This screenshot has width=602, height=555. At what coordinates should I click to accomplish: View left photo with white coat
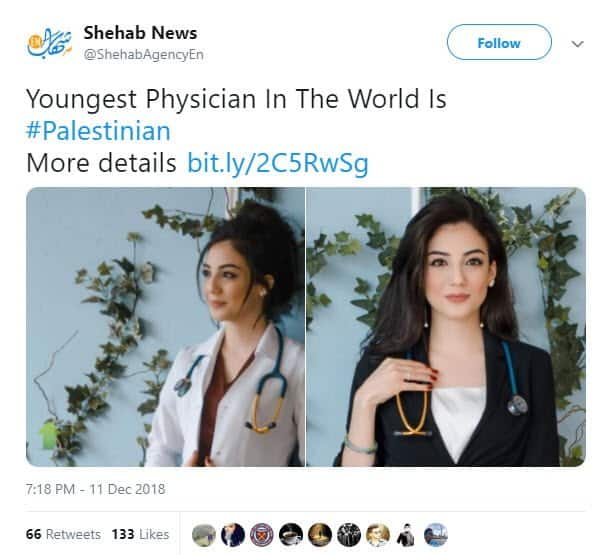click(165, 327)
